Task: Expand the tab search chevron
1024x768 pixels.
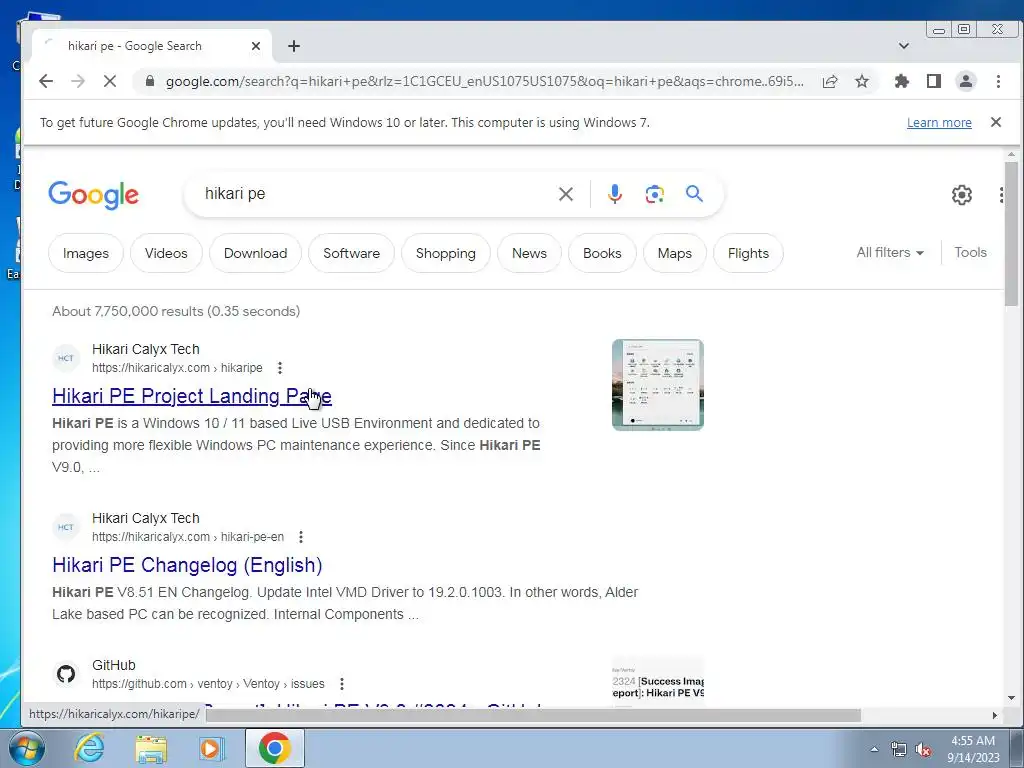Action: 904,46
